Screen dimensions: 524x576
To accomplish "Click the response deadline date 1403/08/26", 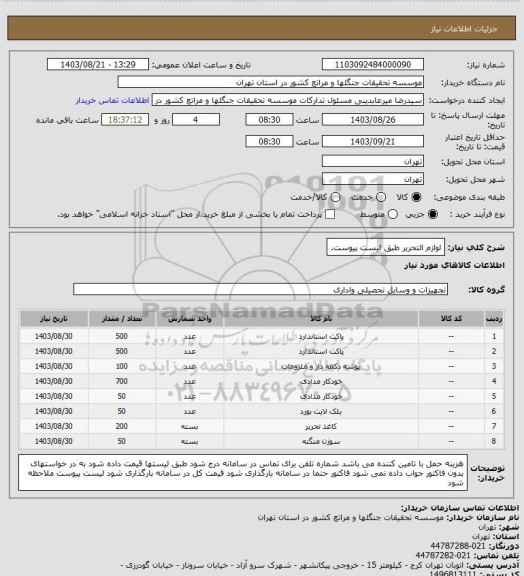I will (373, 120).
